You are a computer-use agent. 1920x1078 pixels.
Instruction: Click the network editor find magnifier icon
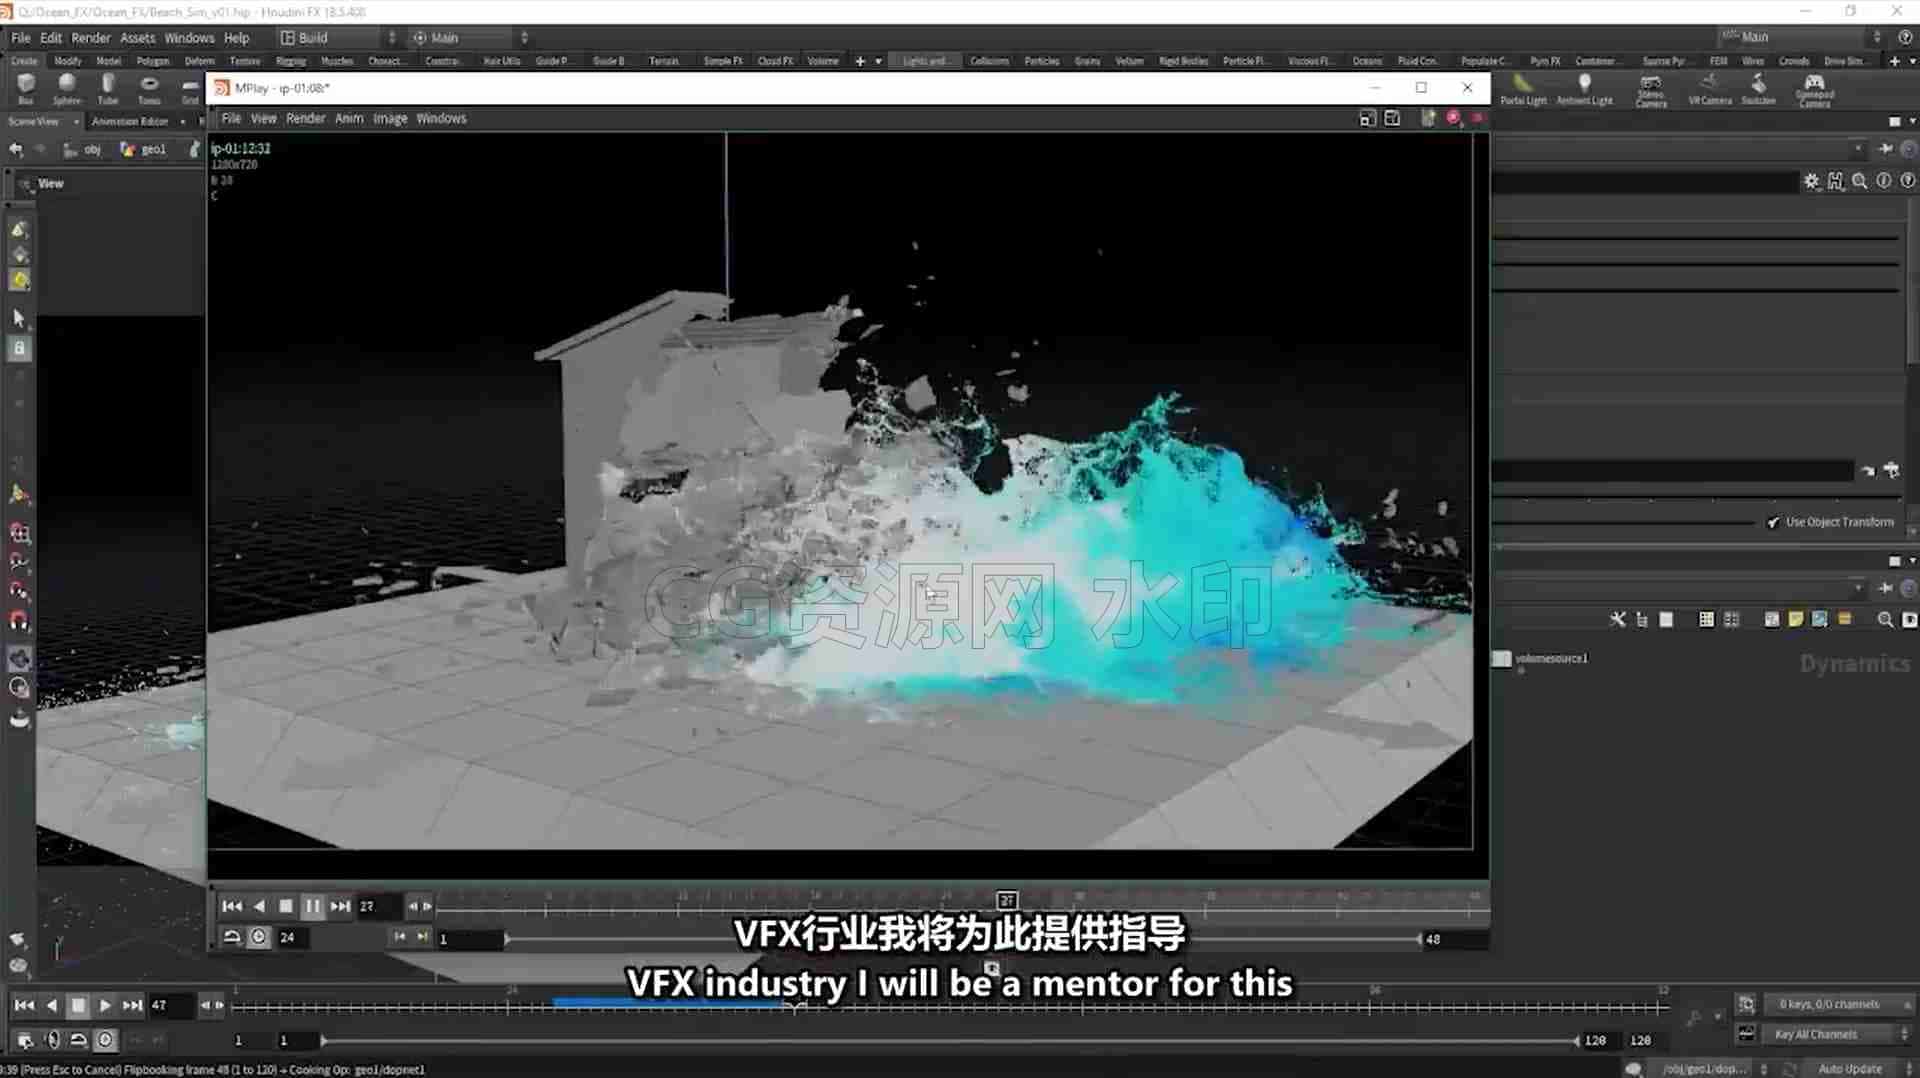1885,620
